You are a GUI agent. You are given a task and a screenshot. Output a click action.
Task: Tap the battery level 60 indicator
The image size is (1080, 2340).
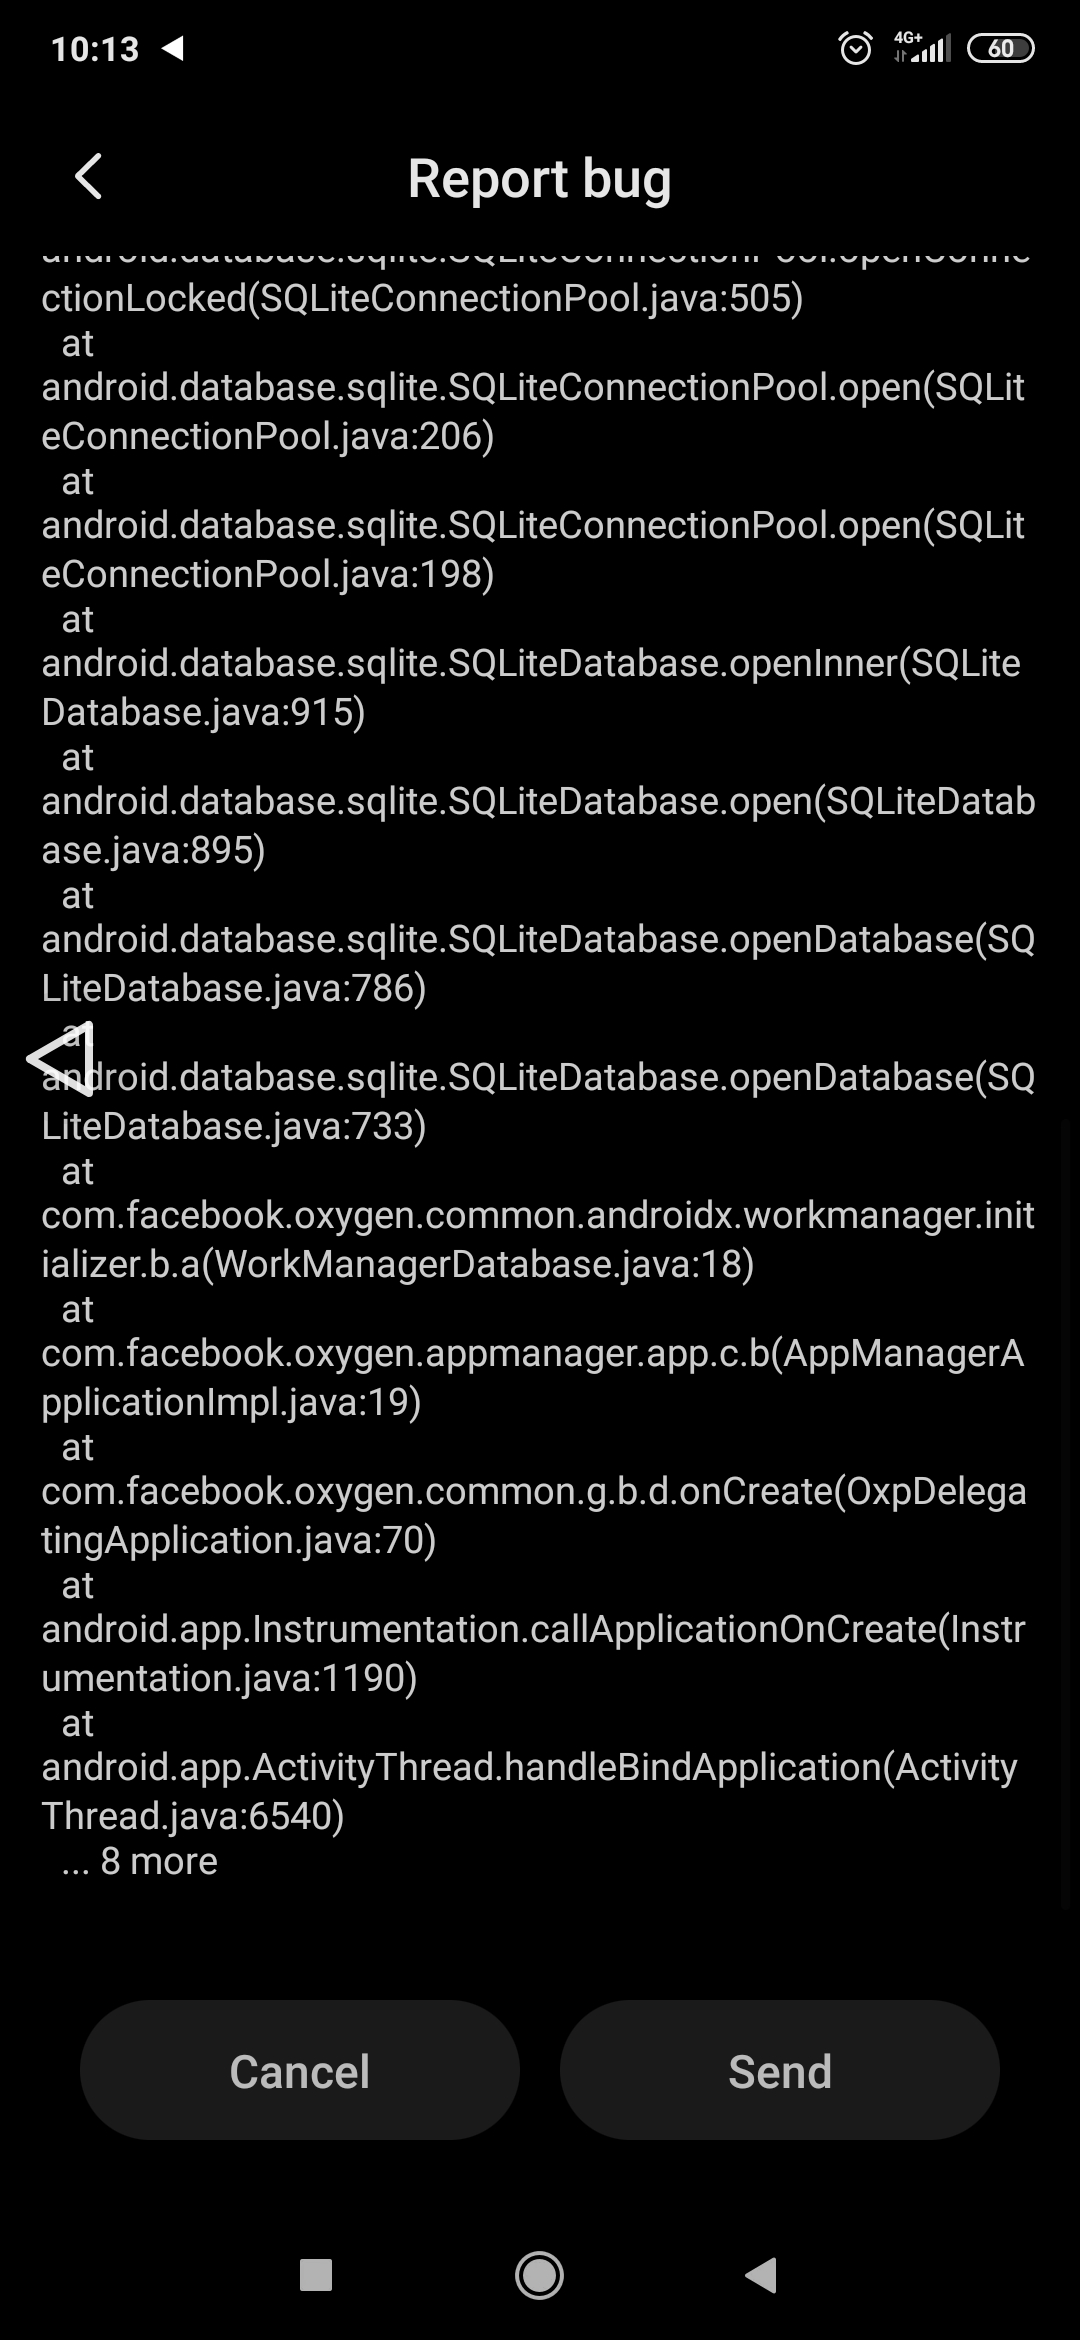(x=1000, y=48)
